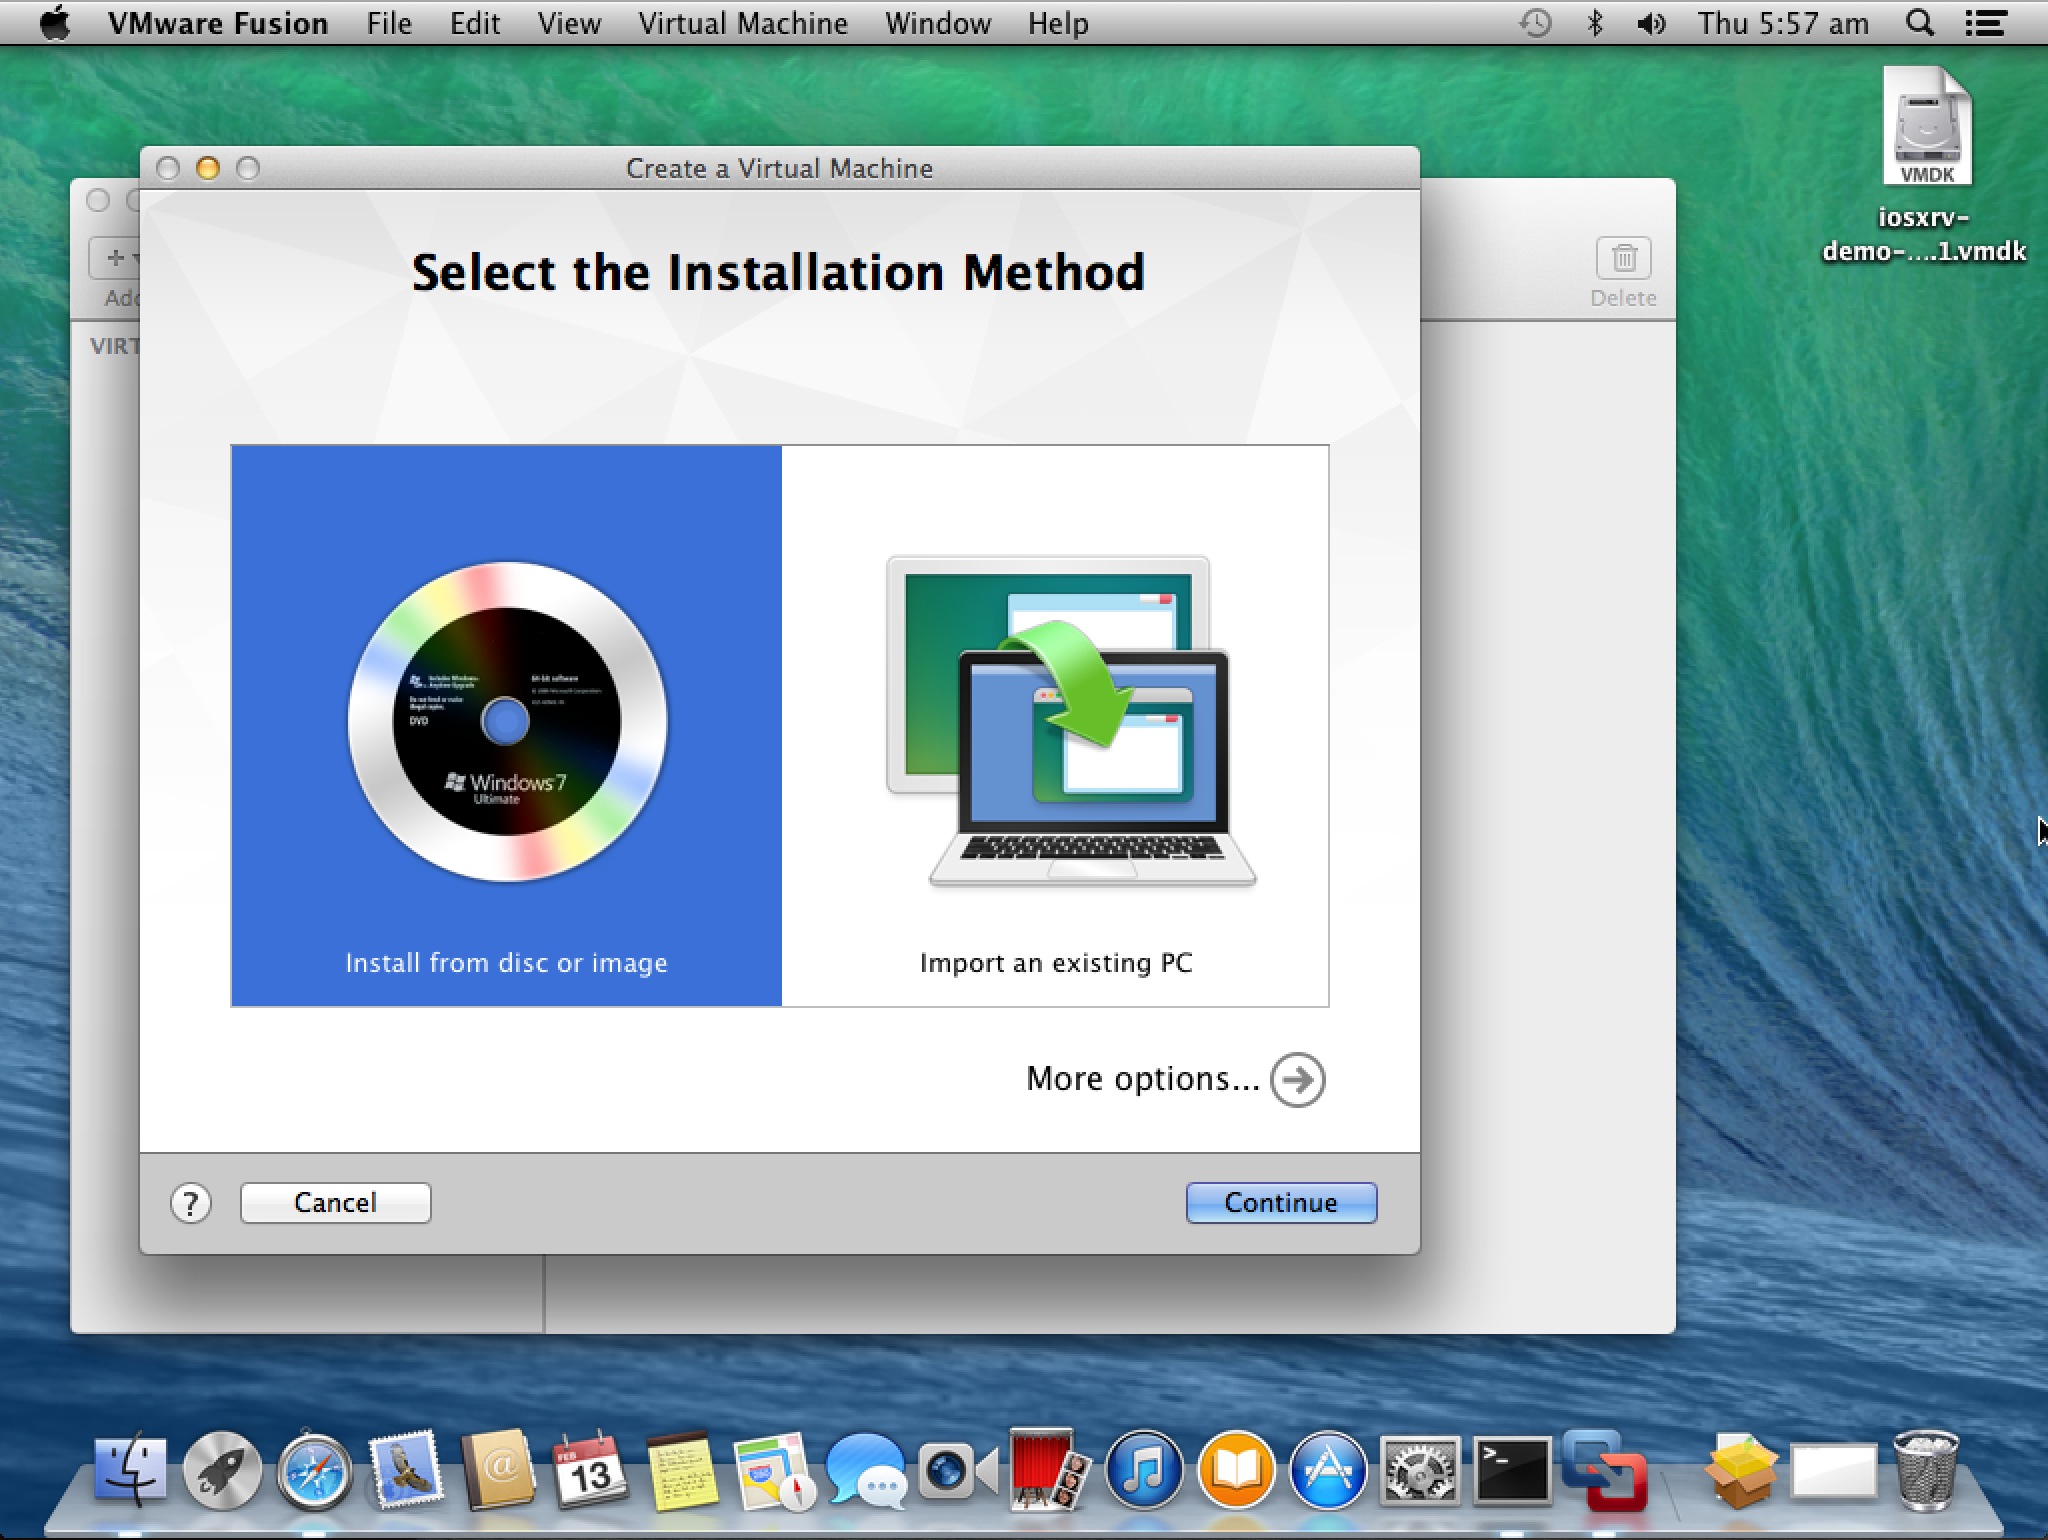Open Maps from the dock
The width and height of the screenshot is (2048, 1540).
pos(774,1473)
